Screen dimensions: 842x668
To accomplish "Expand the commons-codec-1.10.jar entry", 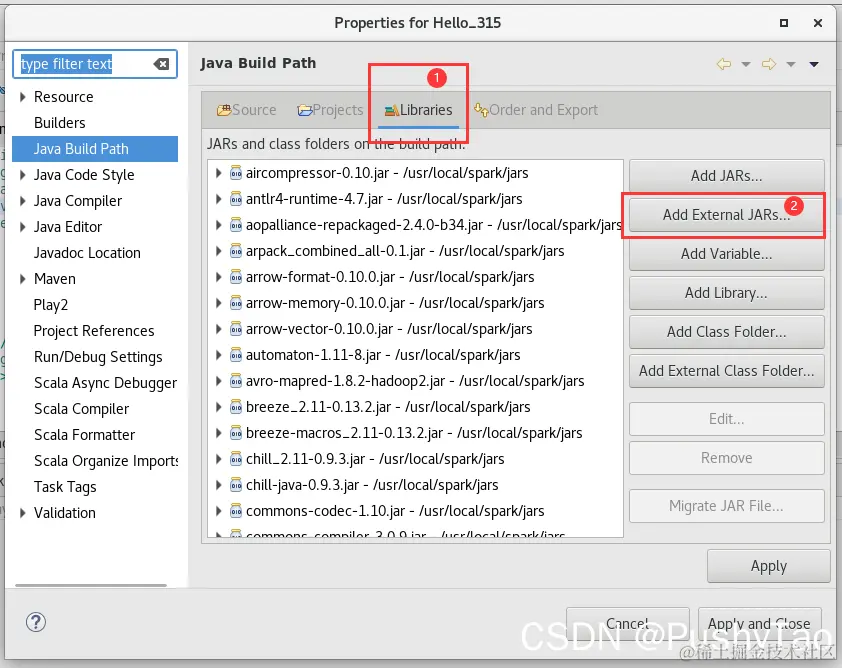I will point(219,511).
